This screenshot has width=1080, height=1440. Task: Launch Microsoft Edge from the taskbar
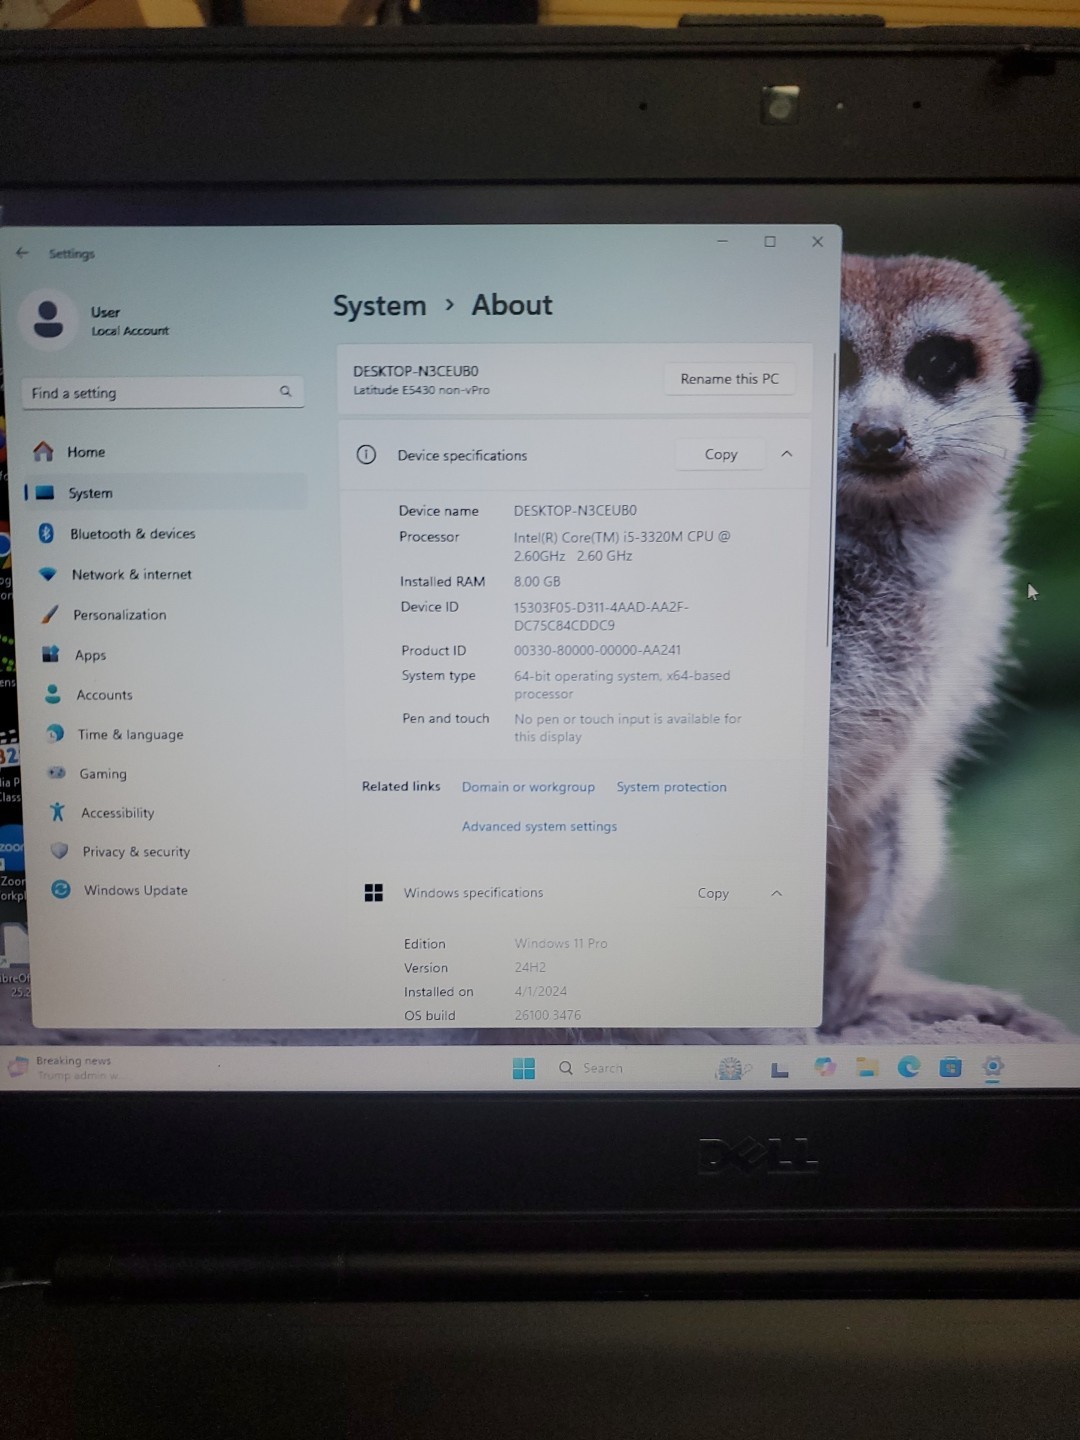909,1067
